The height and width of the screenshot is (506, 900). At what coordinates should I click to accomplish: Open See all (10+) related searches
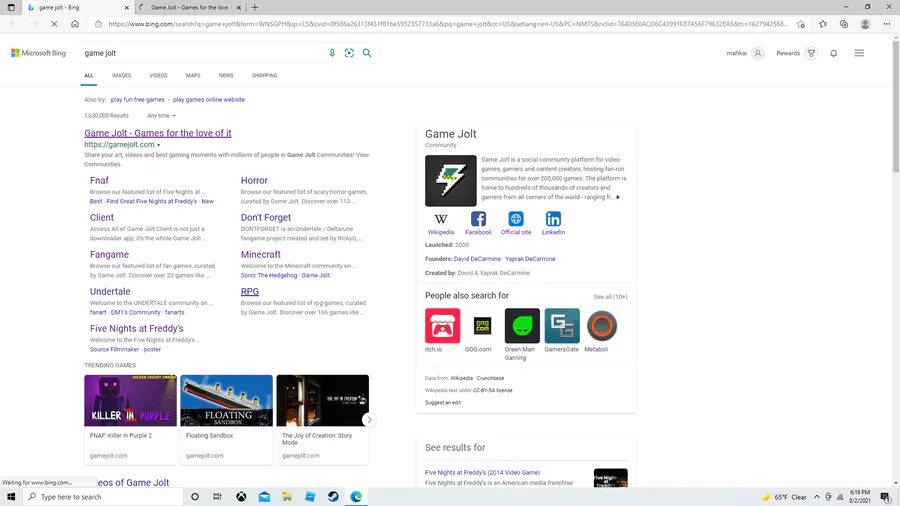pos(610,297)
